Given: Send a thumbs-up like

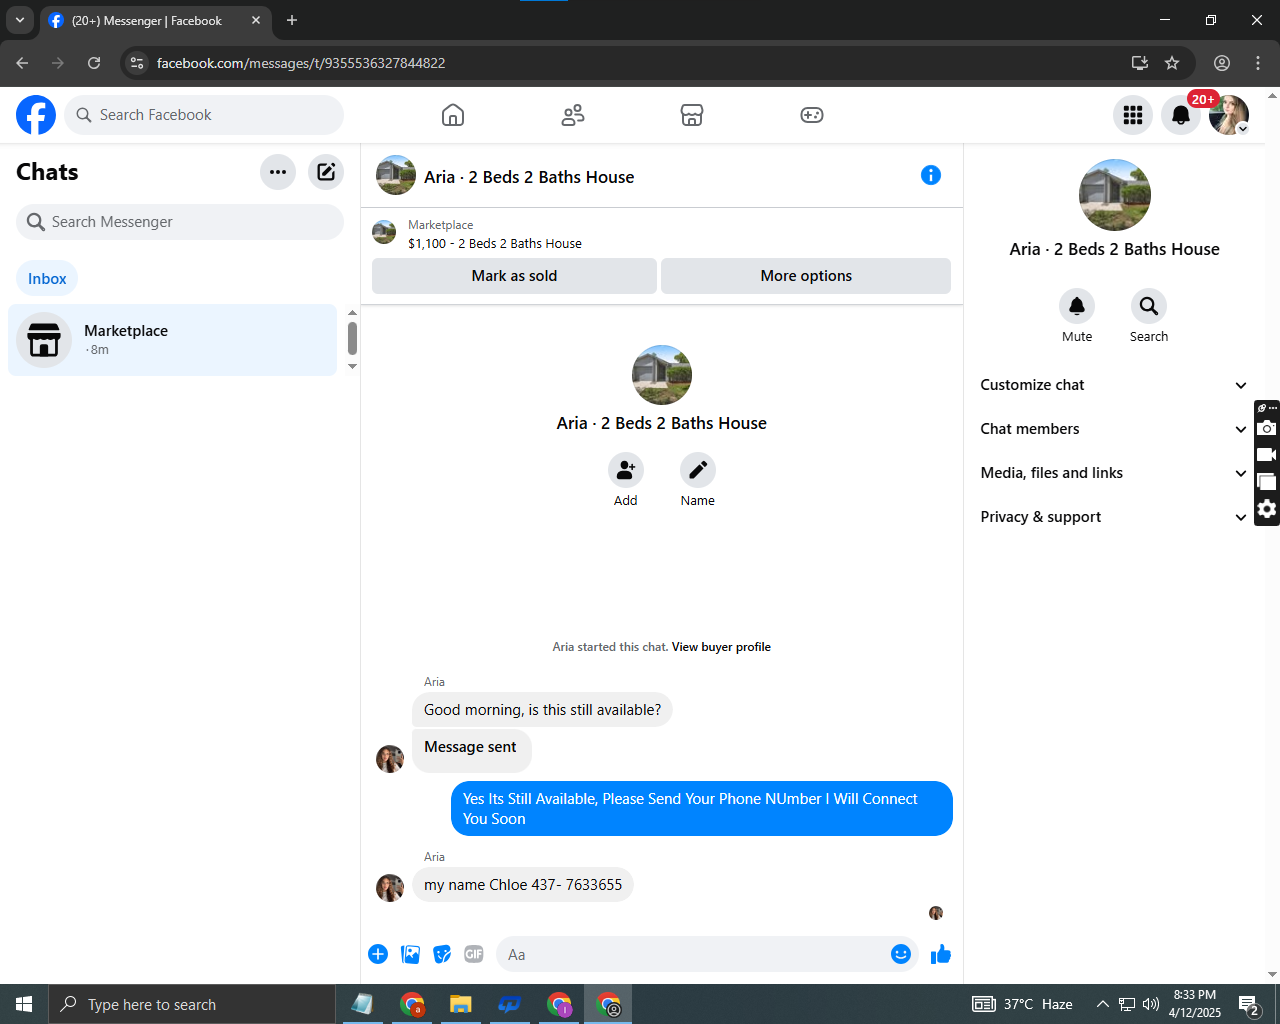Looking at the screenshot, I should pyautogui.click(x=940, y=954).
